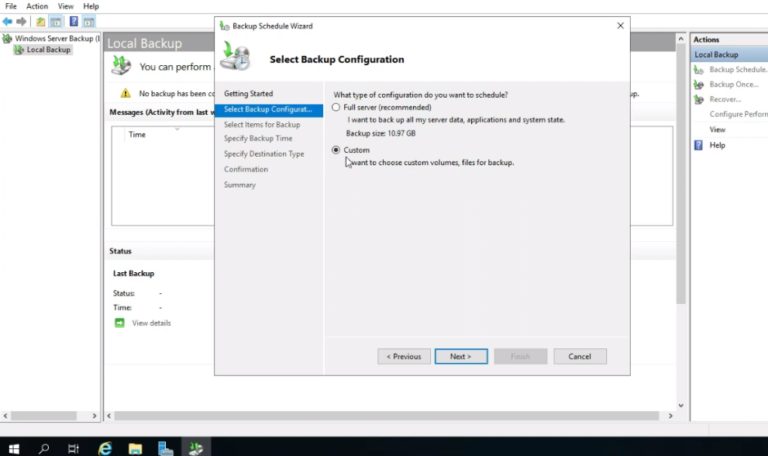Screen dimensions: 768x456
Task: Select the Custom configuration radio button
Action: tap(336, 150)
